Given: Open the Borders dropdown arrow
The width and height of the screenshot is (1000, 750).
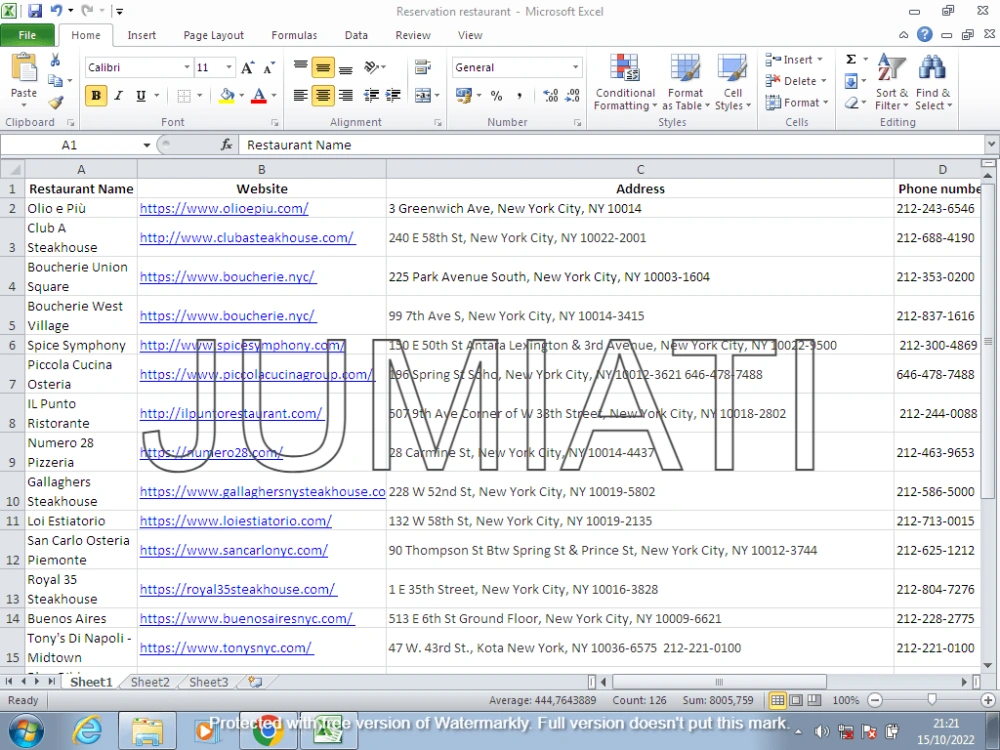Looking at the screenshot, I should point(200,96).
